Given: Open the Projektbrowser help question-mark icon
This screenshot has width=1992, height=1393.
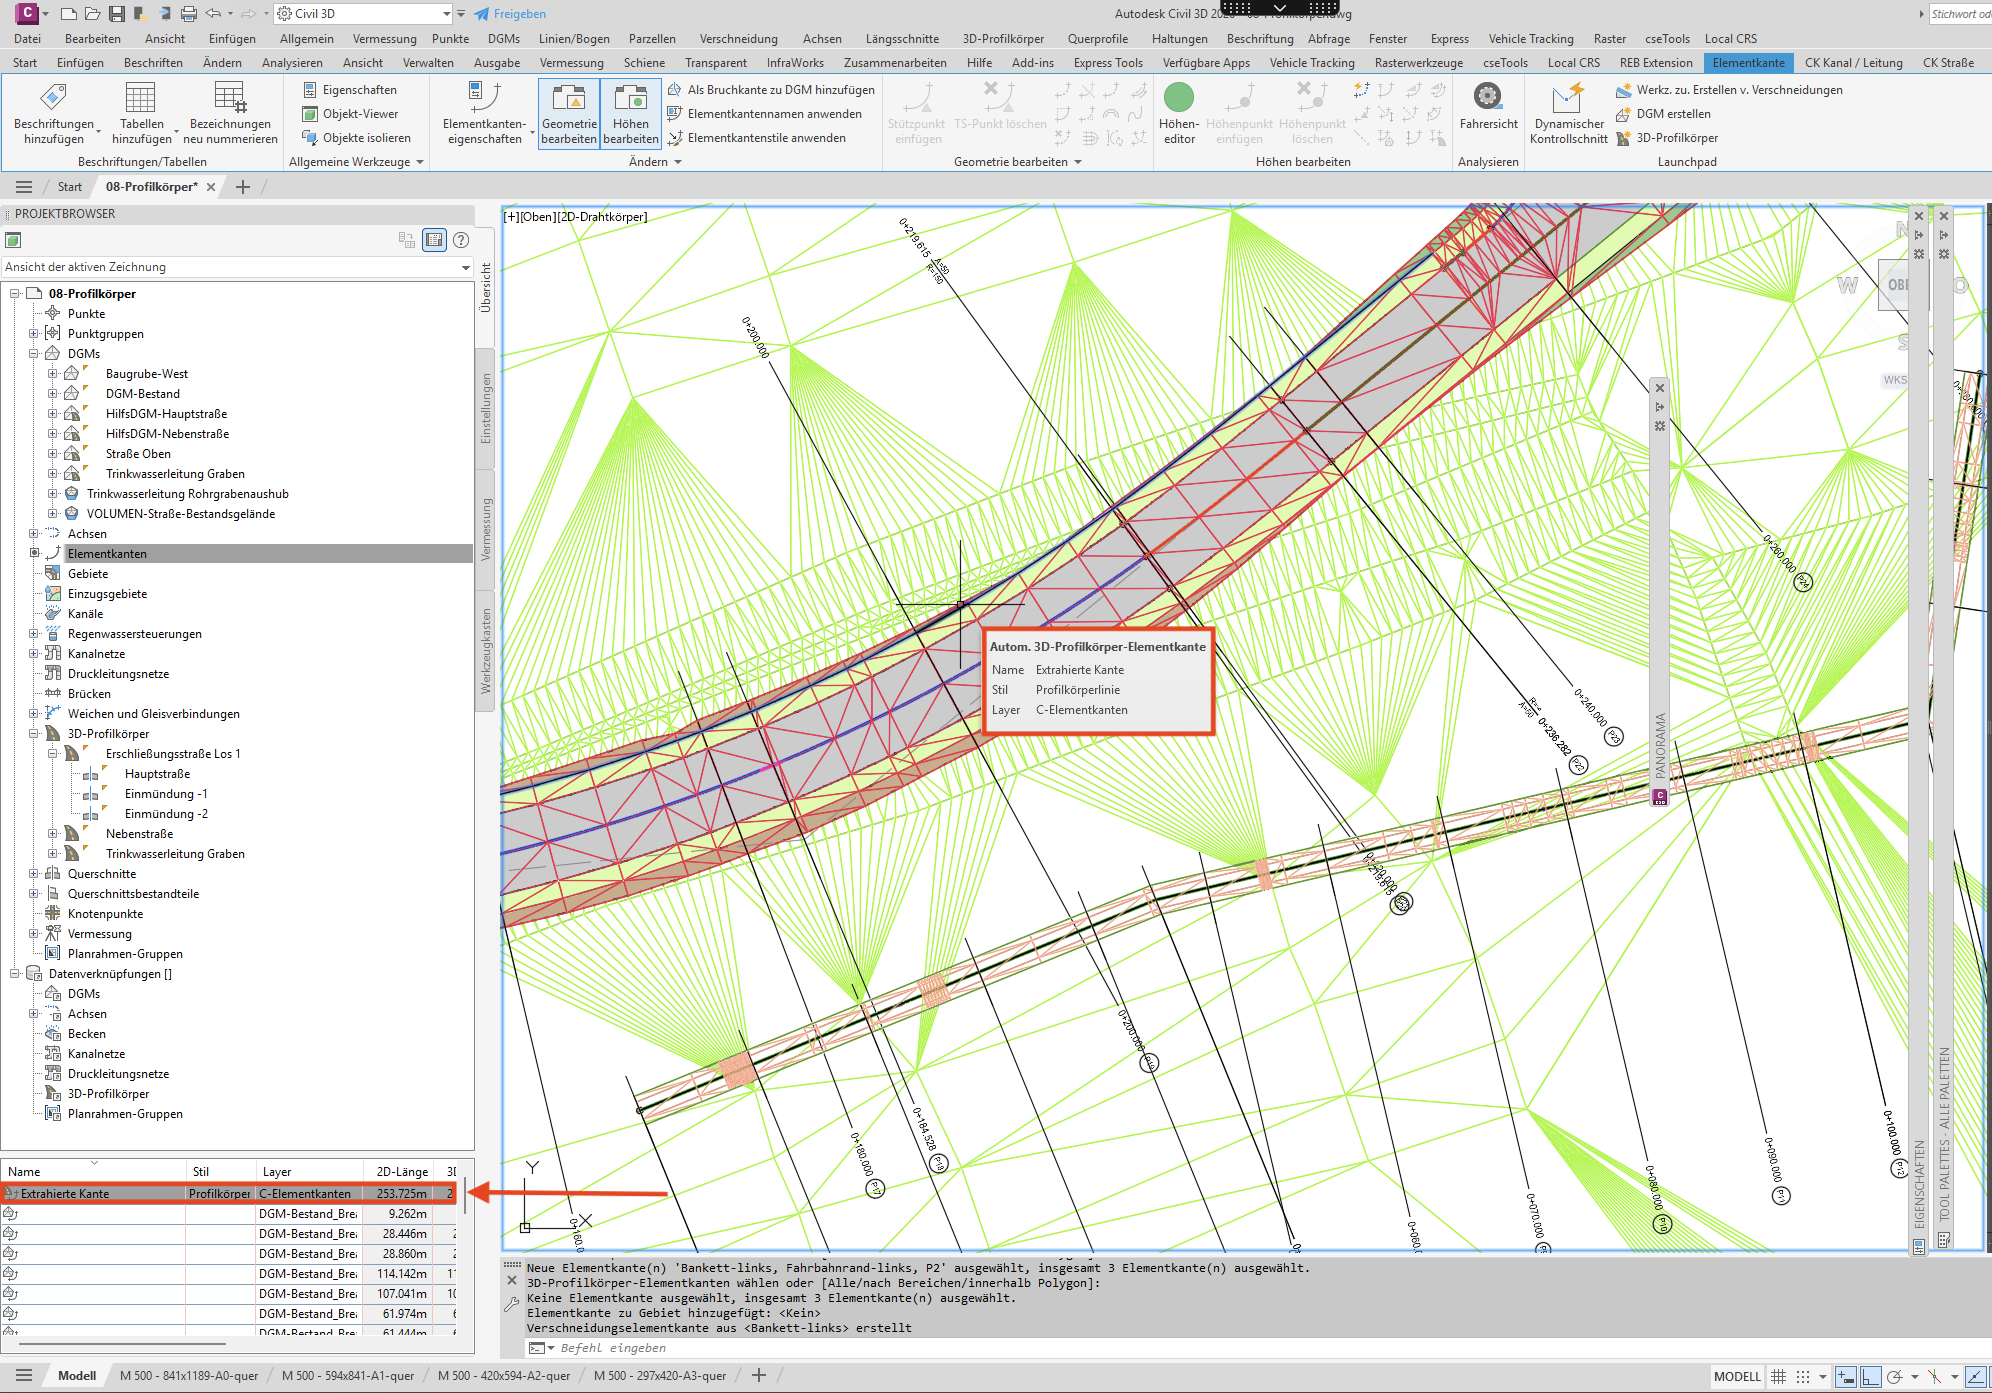Looking at the screenshot, I should 461,240.
